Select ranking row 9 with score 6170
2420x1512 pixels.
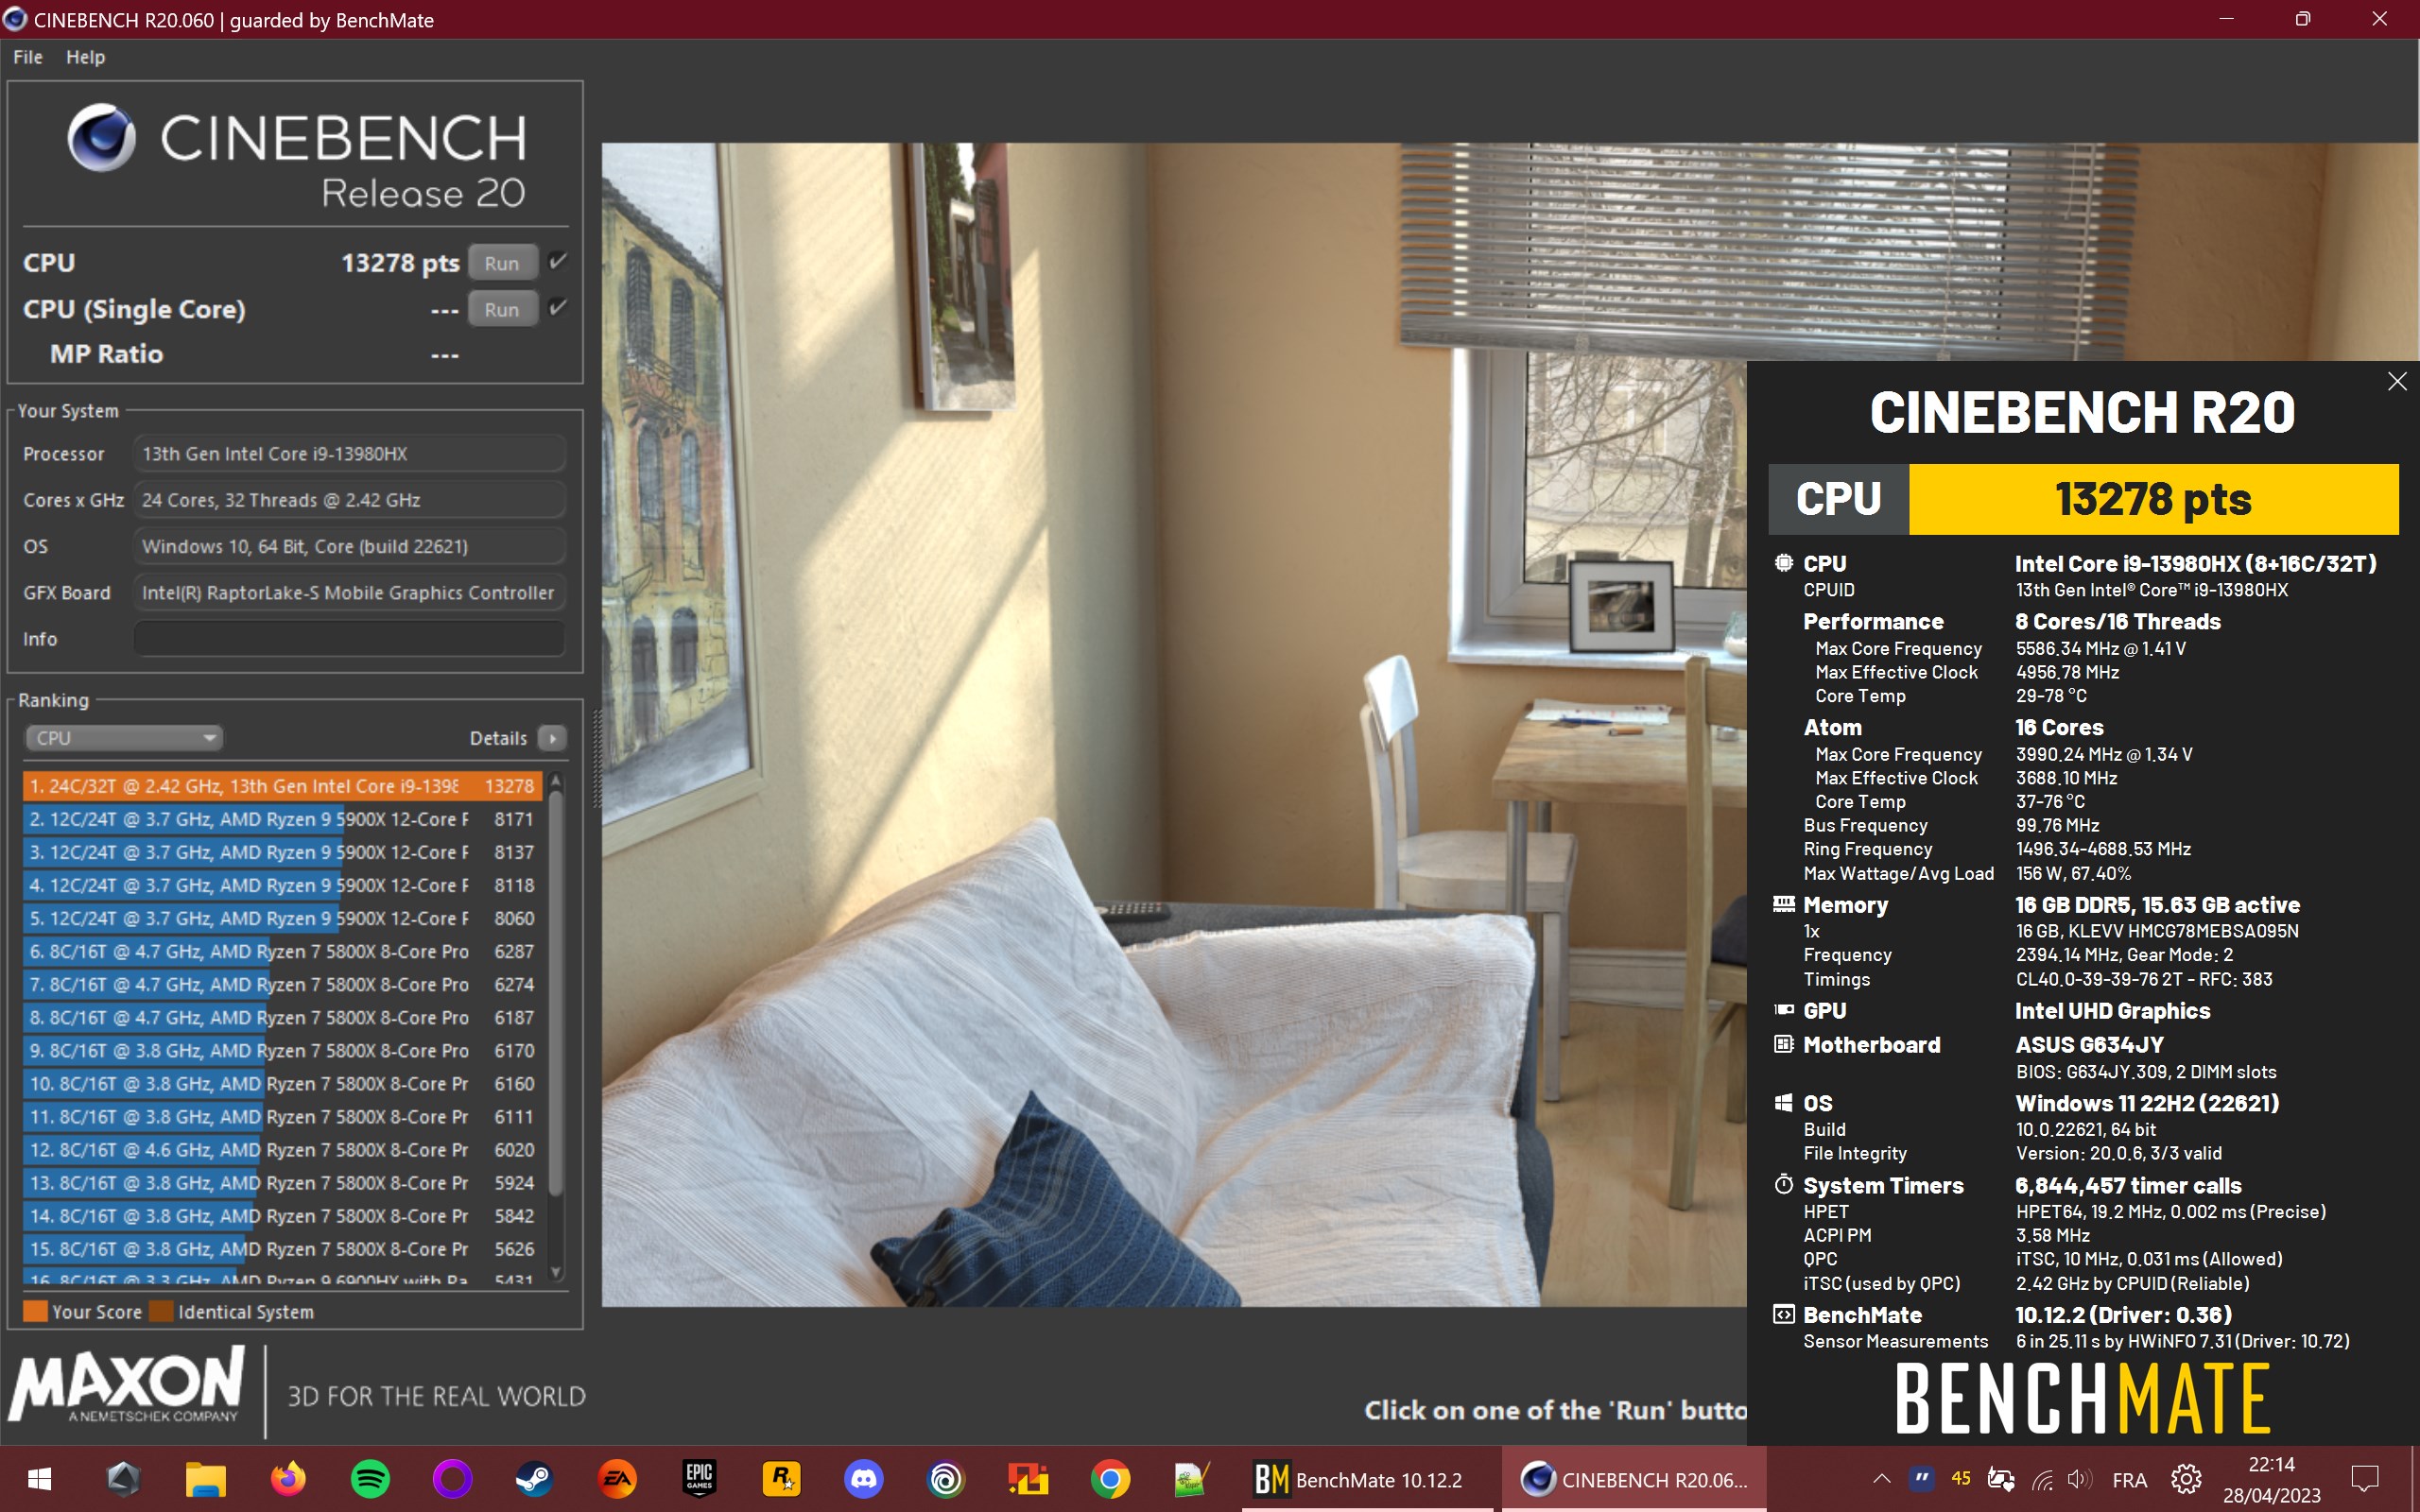[282, 1050]
